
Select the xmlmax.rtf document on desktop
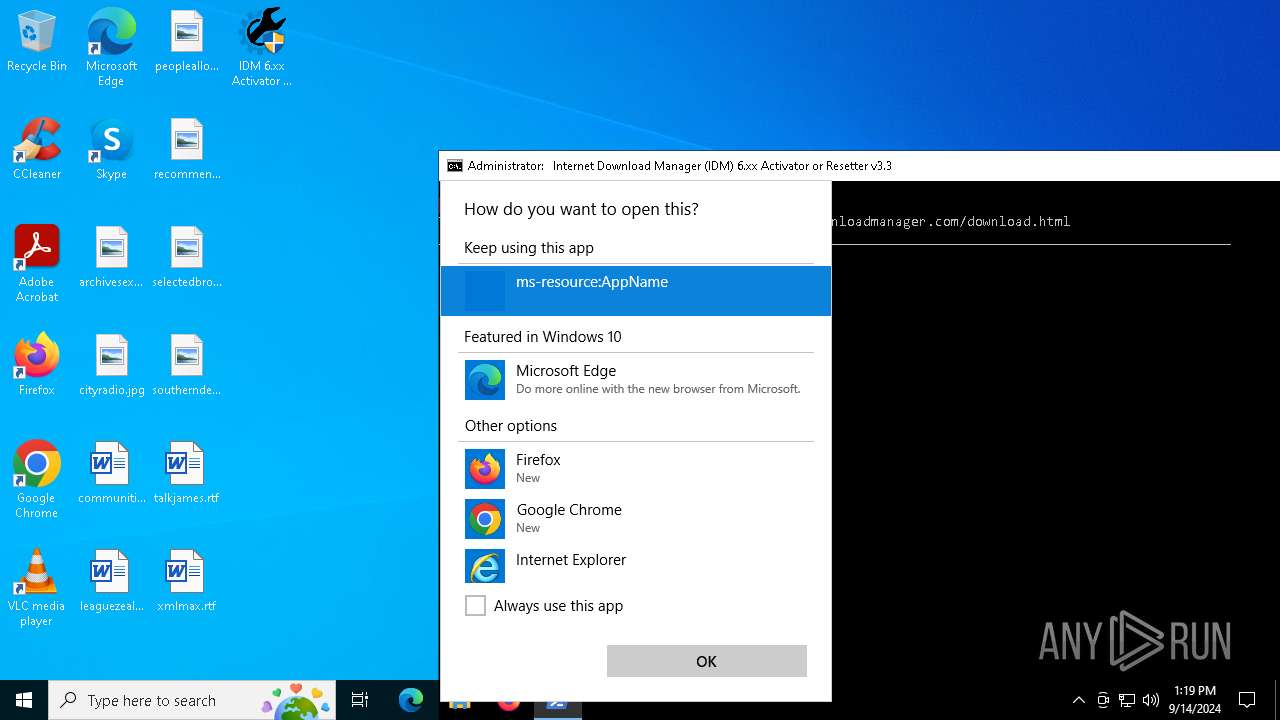pyautogui.click(x=187, y=582)
